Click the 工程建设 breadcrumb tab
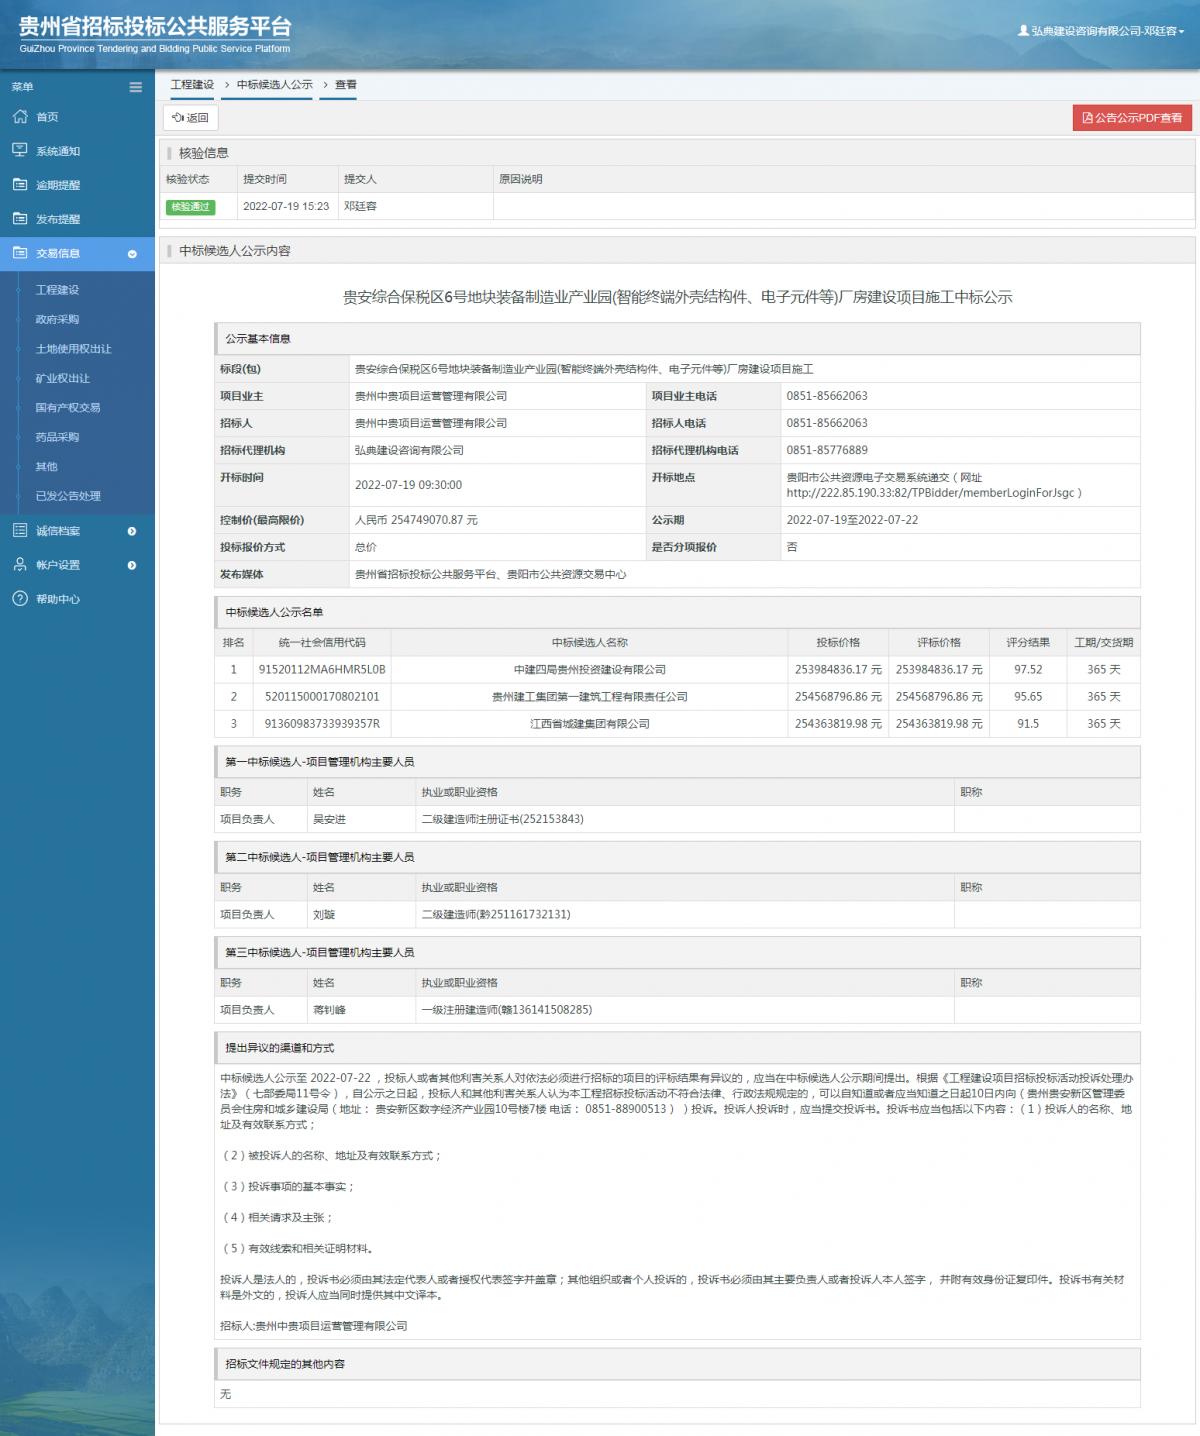This screenshot has height=1436, width=1200. pos(192,85)
